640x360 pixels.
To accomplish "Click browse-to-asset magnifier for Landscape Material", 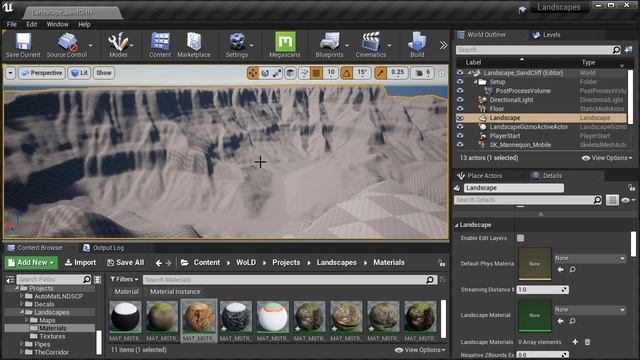I will click(x=572, y=321).
